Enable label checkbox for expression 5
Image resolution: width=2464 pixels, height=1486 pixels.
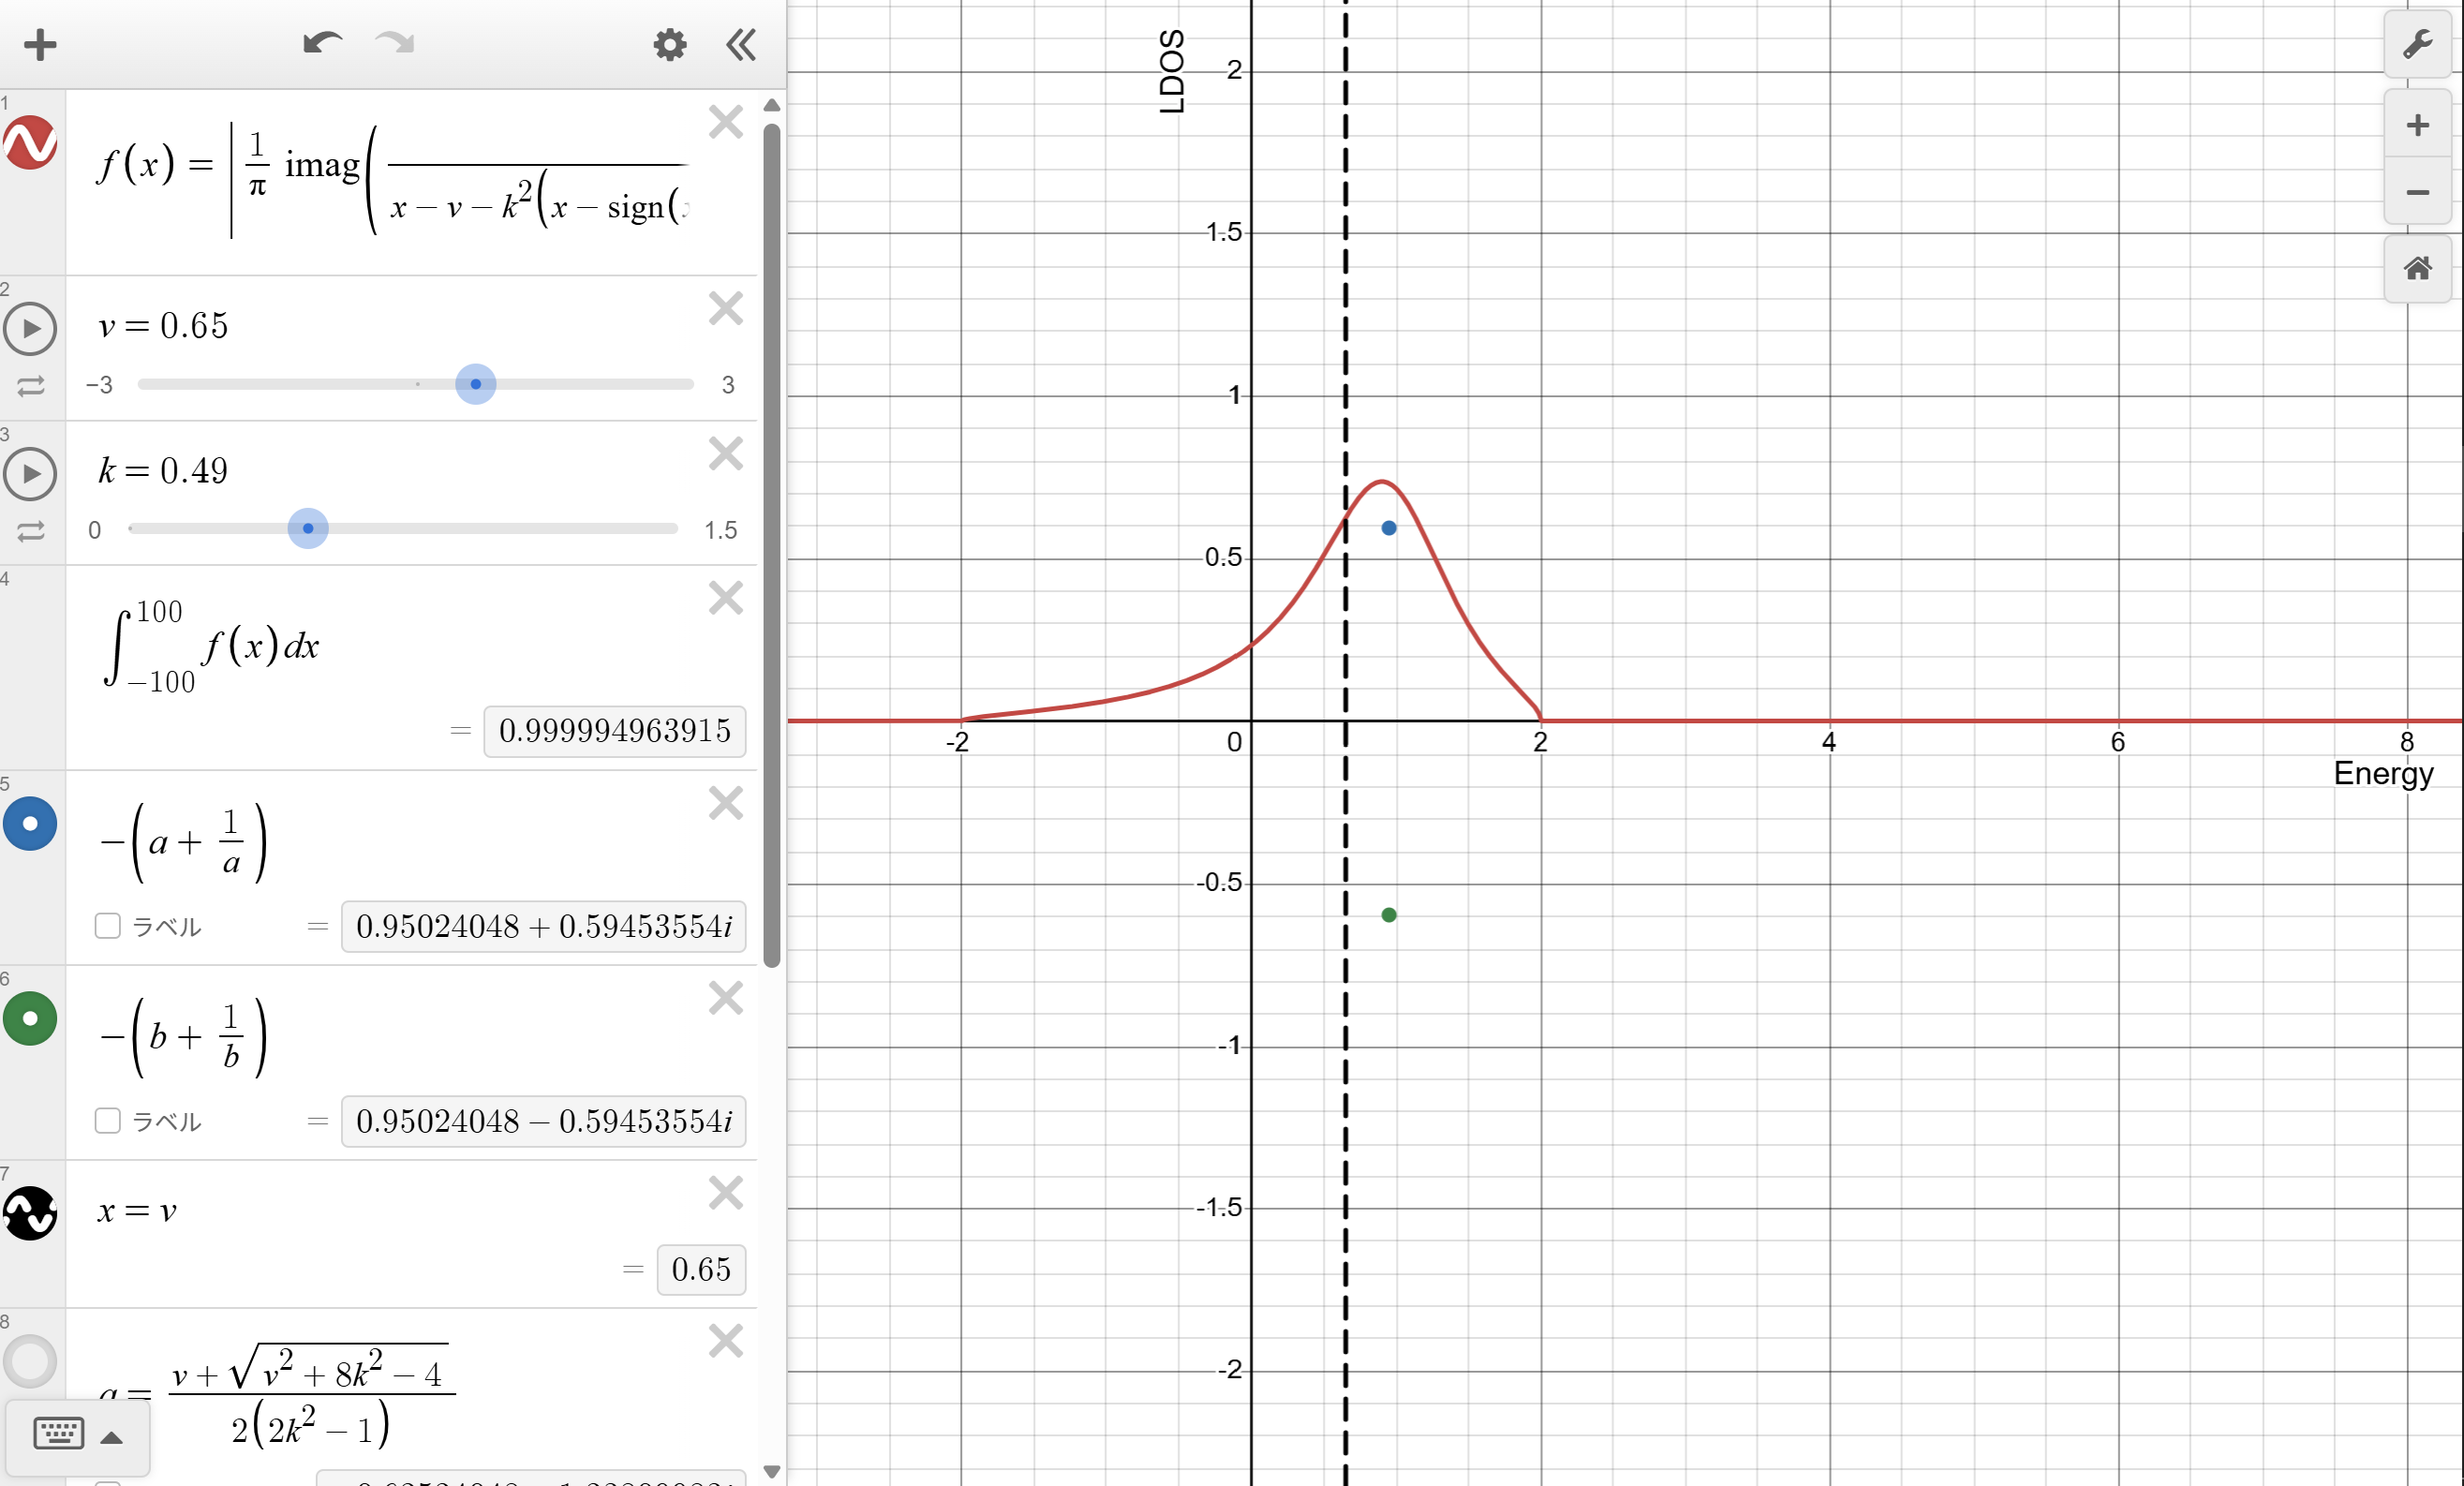tap(108, 926)
